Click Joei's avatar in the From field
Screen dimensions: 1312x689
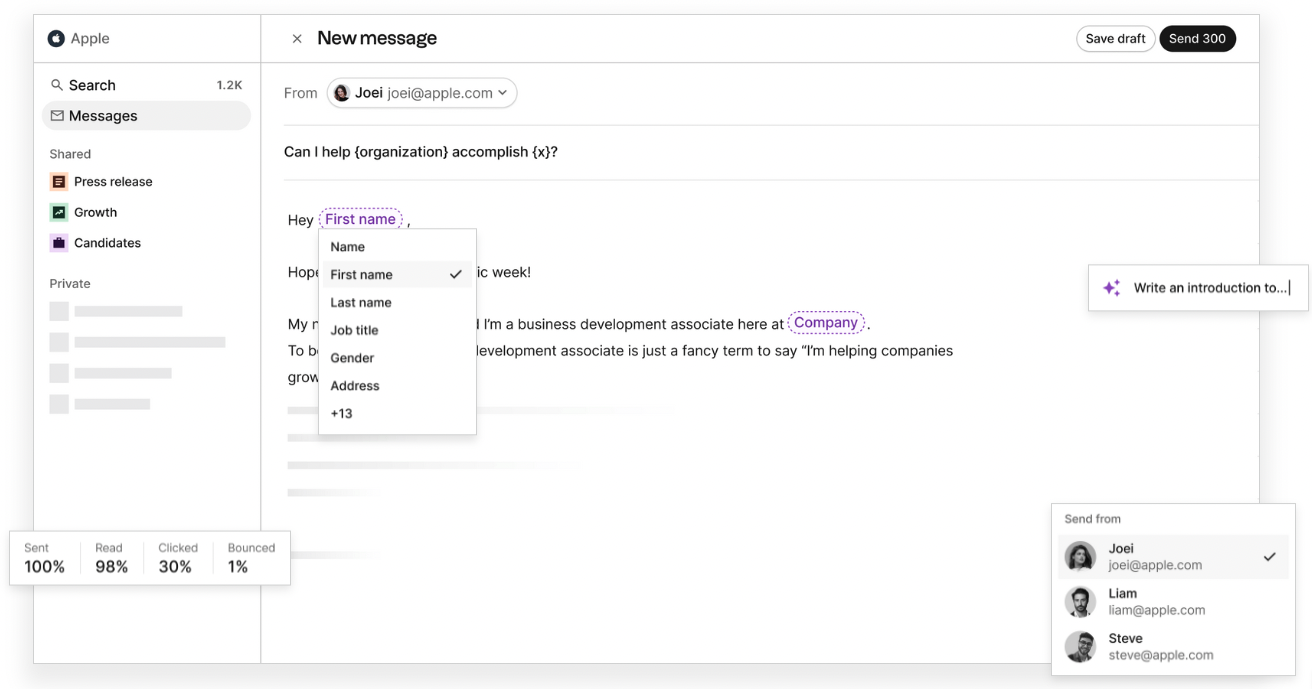(x=342, y=93)
